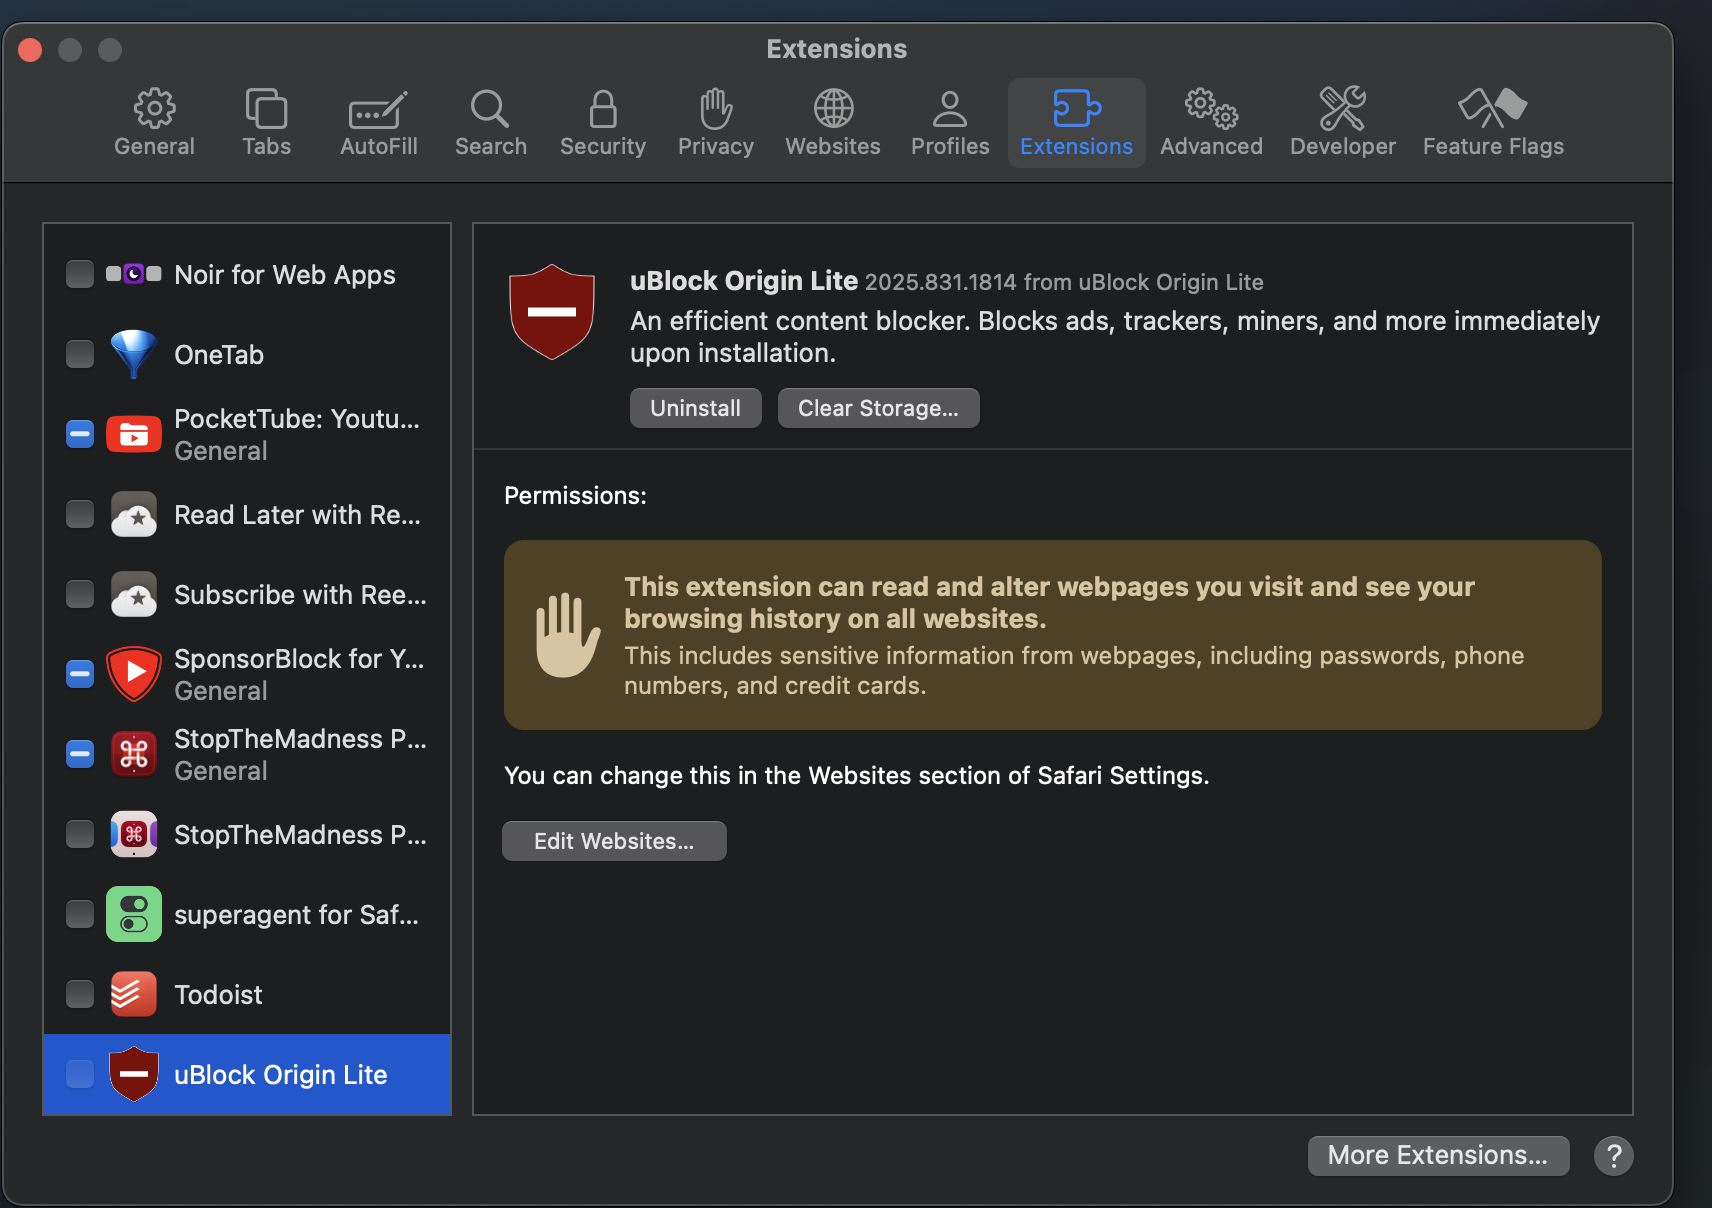
Task: Open the General settings tab
Action: (154, 123)
